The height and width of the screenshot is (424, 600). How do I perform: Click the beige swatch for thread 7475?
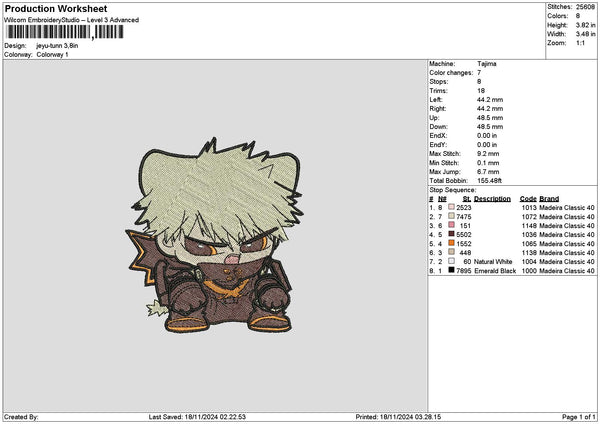(x=451, y=216)
